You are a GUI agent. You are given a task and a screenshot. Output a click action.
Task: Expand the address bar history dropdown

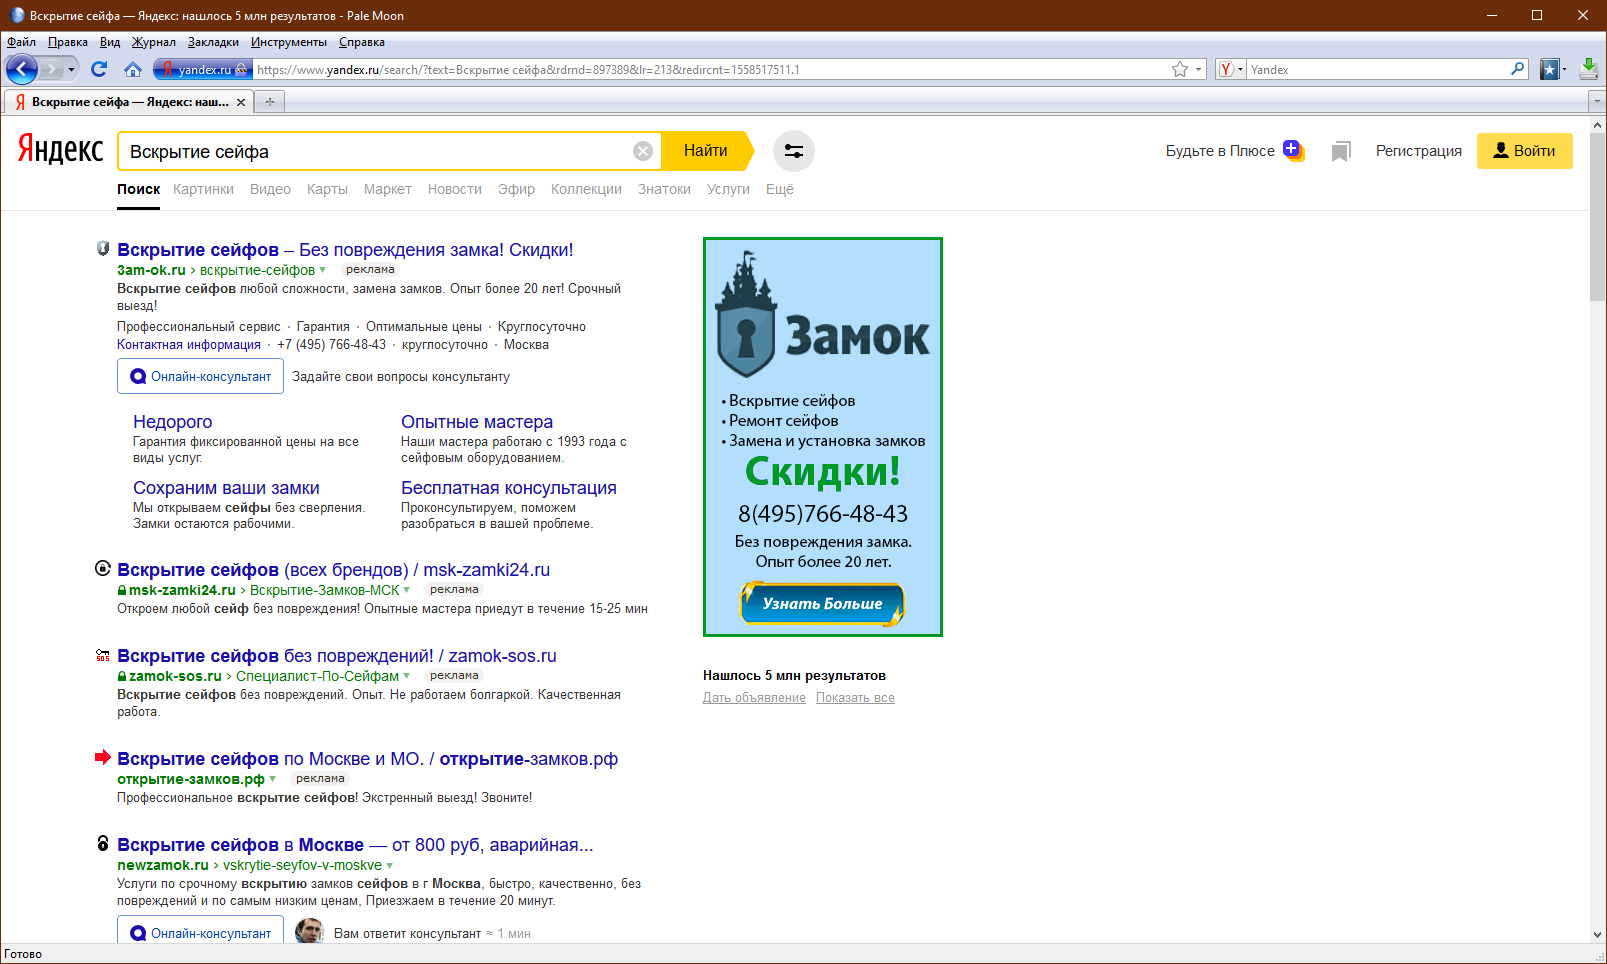point(1198,69)
